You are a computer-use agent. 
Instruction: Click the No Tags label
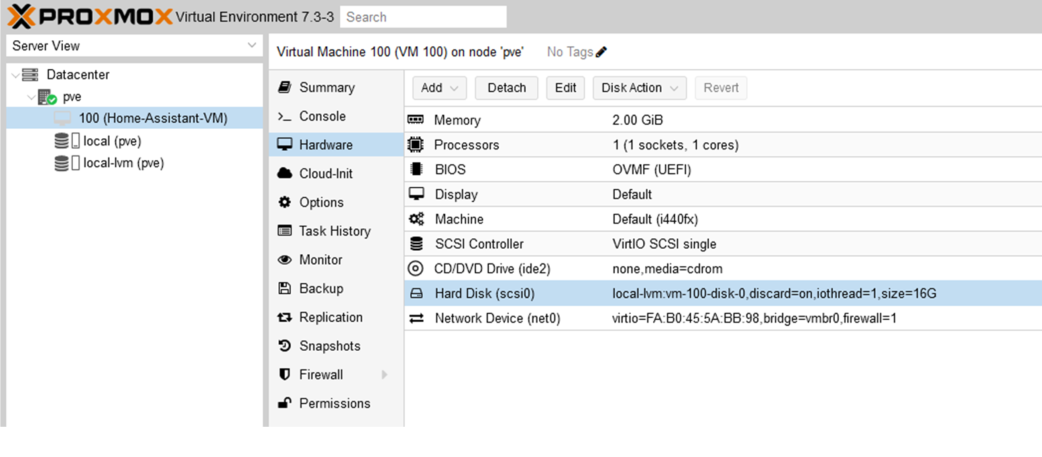(570, 52)
